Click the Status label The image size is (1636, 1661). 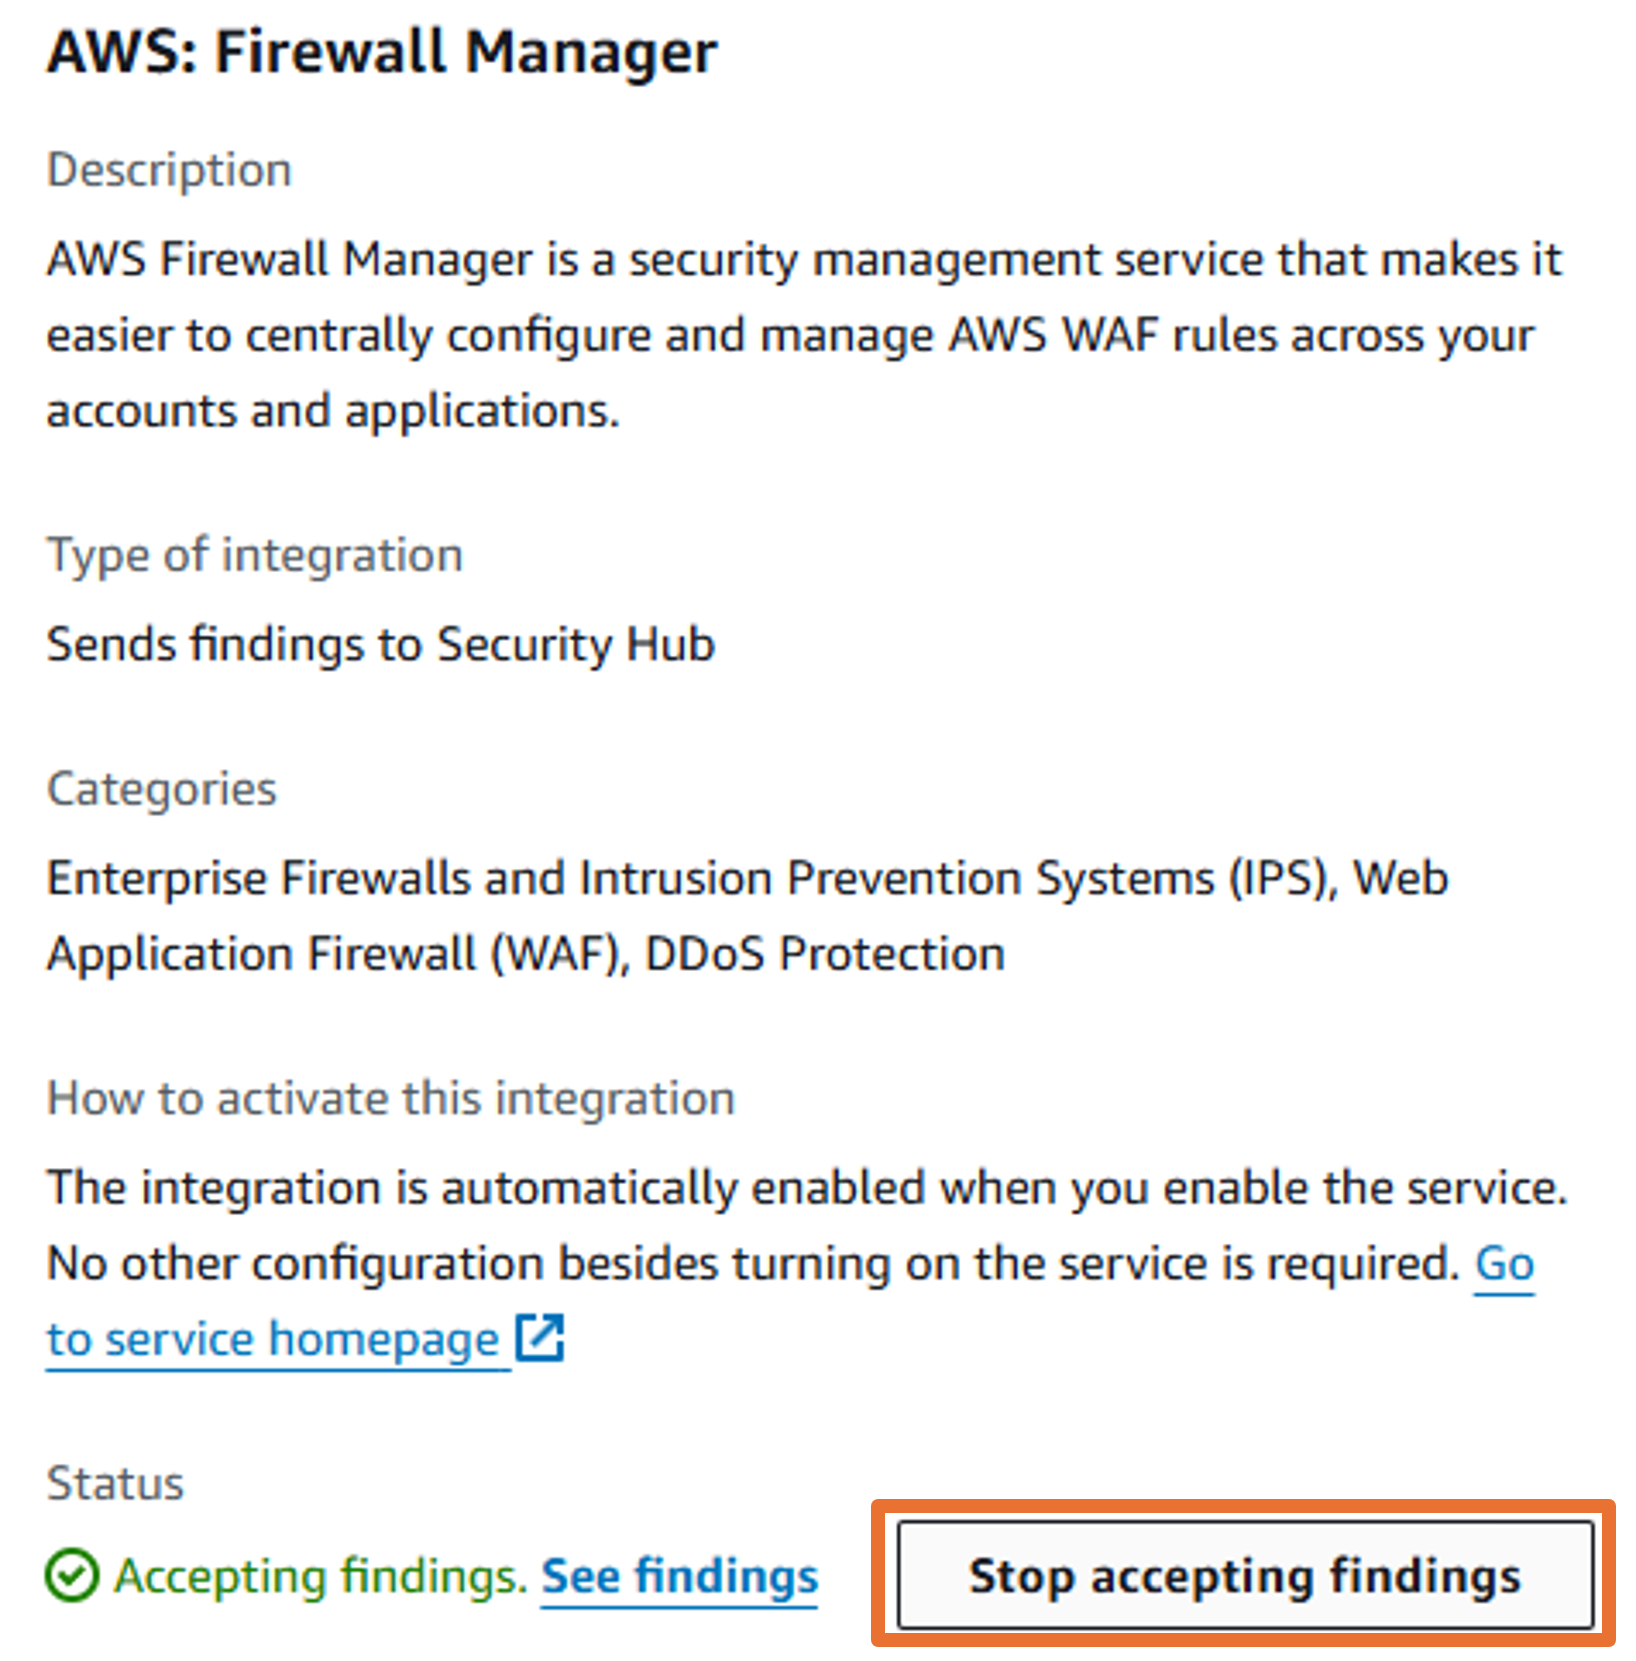pos(115,1483)
